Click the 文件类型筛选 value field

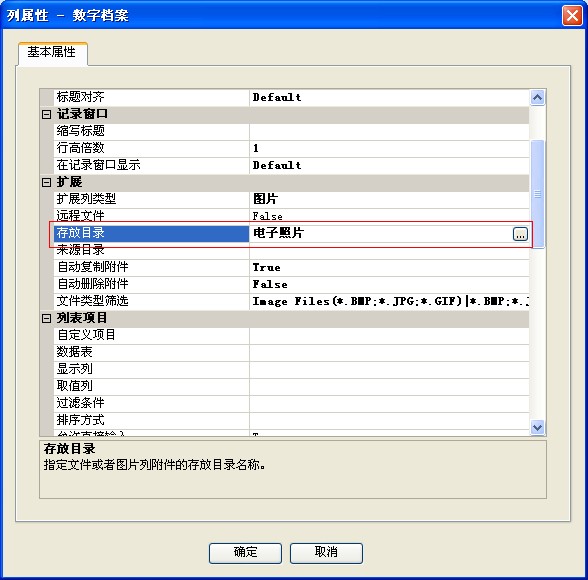click(389, 302)
